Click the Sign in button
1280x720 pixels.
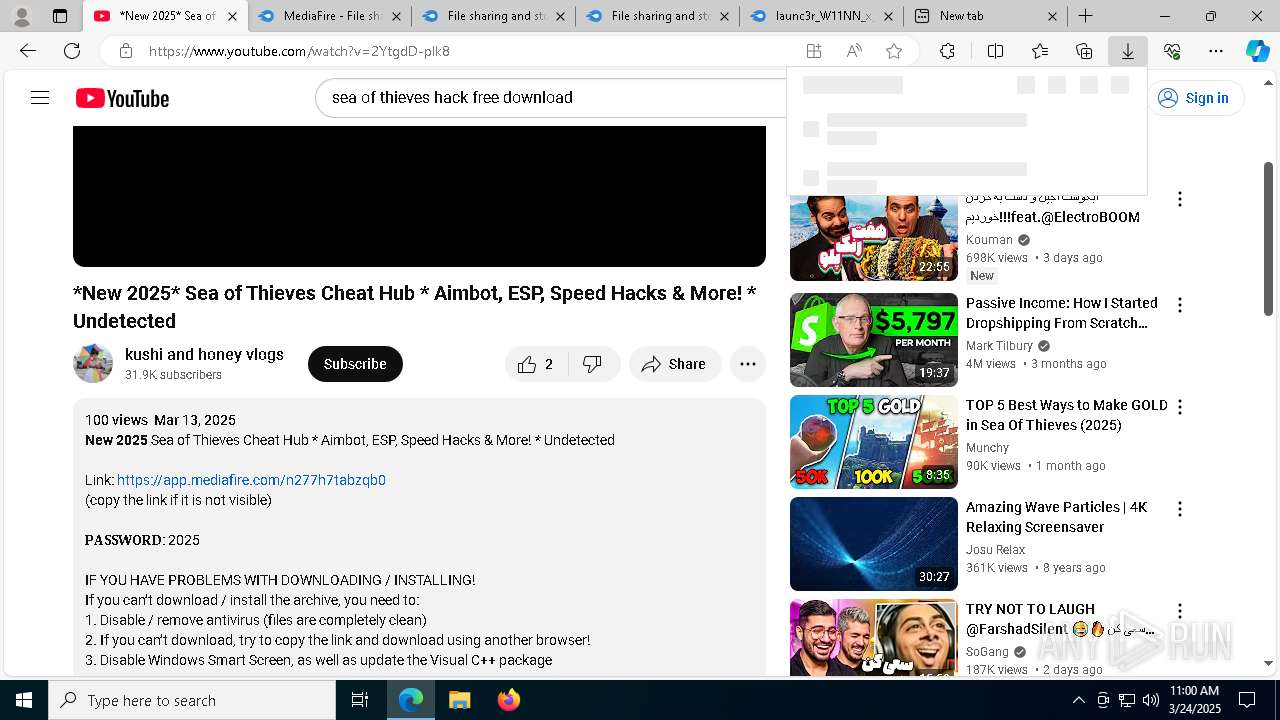point(1194,97)
